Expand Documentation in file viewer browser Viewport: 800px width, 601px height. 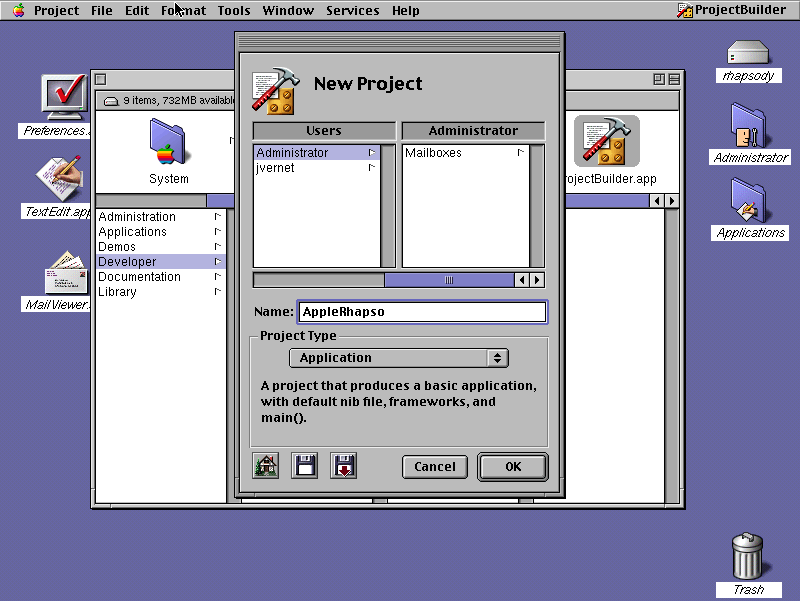click(x=217, y=277)
